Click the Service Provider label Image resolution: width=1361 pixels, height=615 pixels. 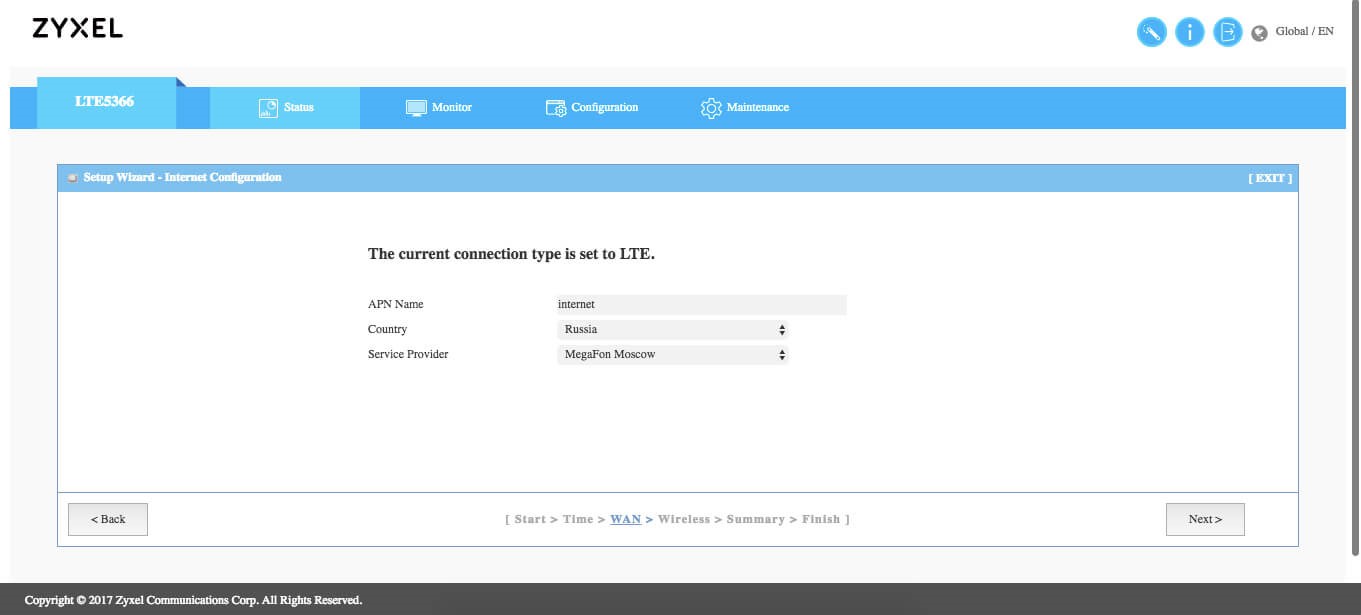coord(408,354)
